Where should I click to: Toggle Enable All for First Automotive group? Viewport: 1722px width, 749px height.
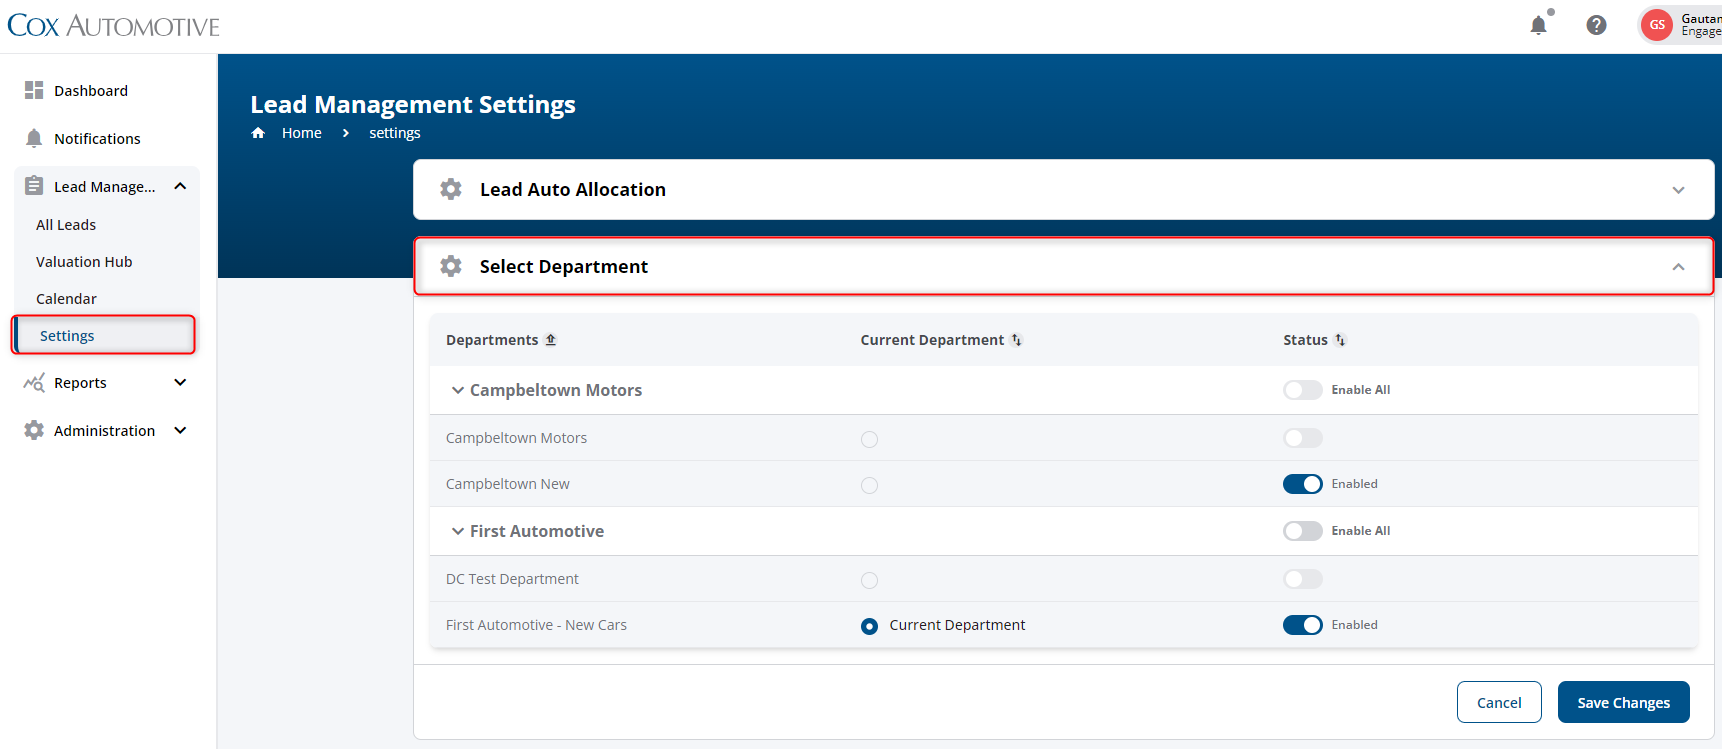pos(1303,531)
